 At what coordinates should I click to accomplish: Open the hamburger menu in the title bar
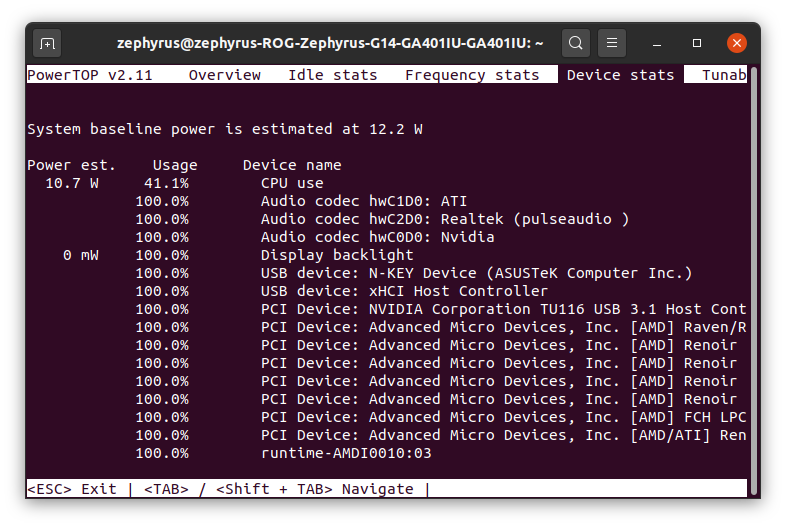[612, 43]
